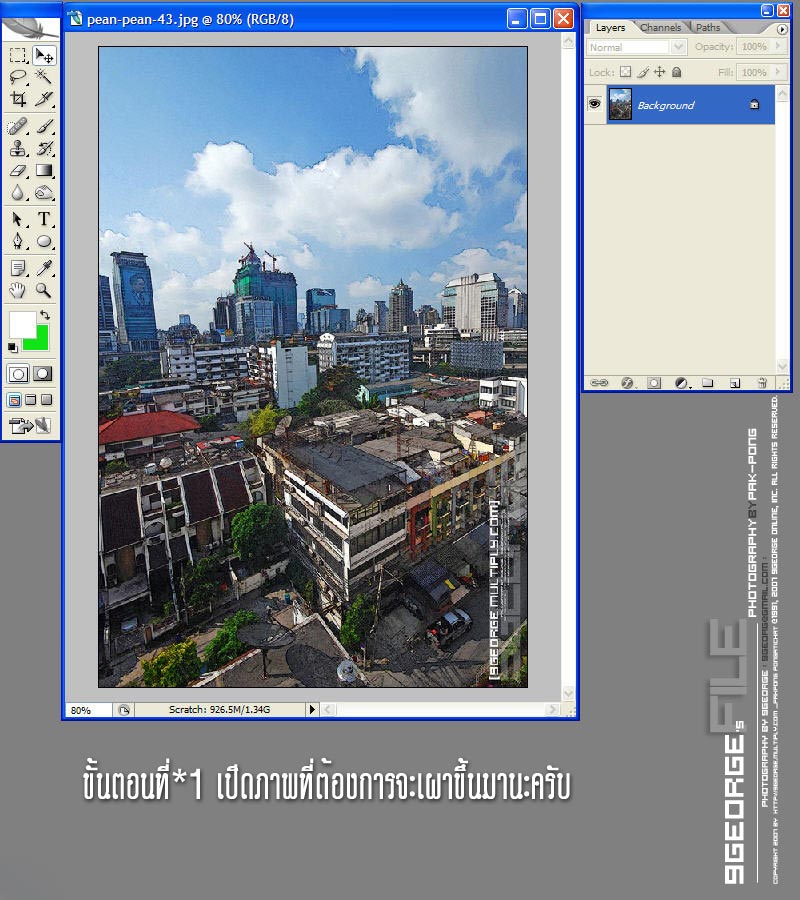Select the Type tool
The height and width of the screenshot is (900, 800).
tap(44, 219)
